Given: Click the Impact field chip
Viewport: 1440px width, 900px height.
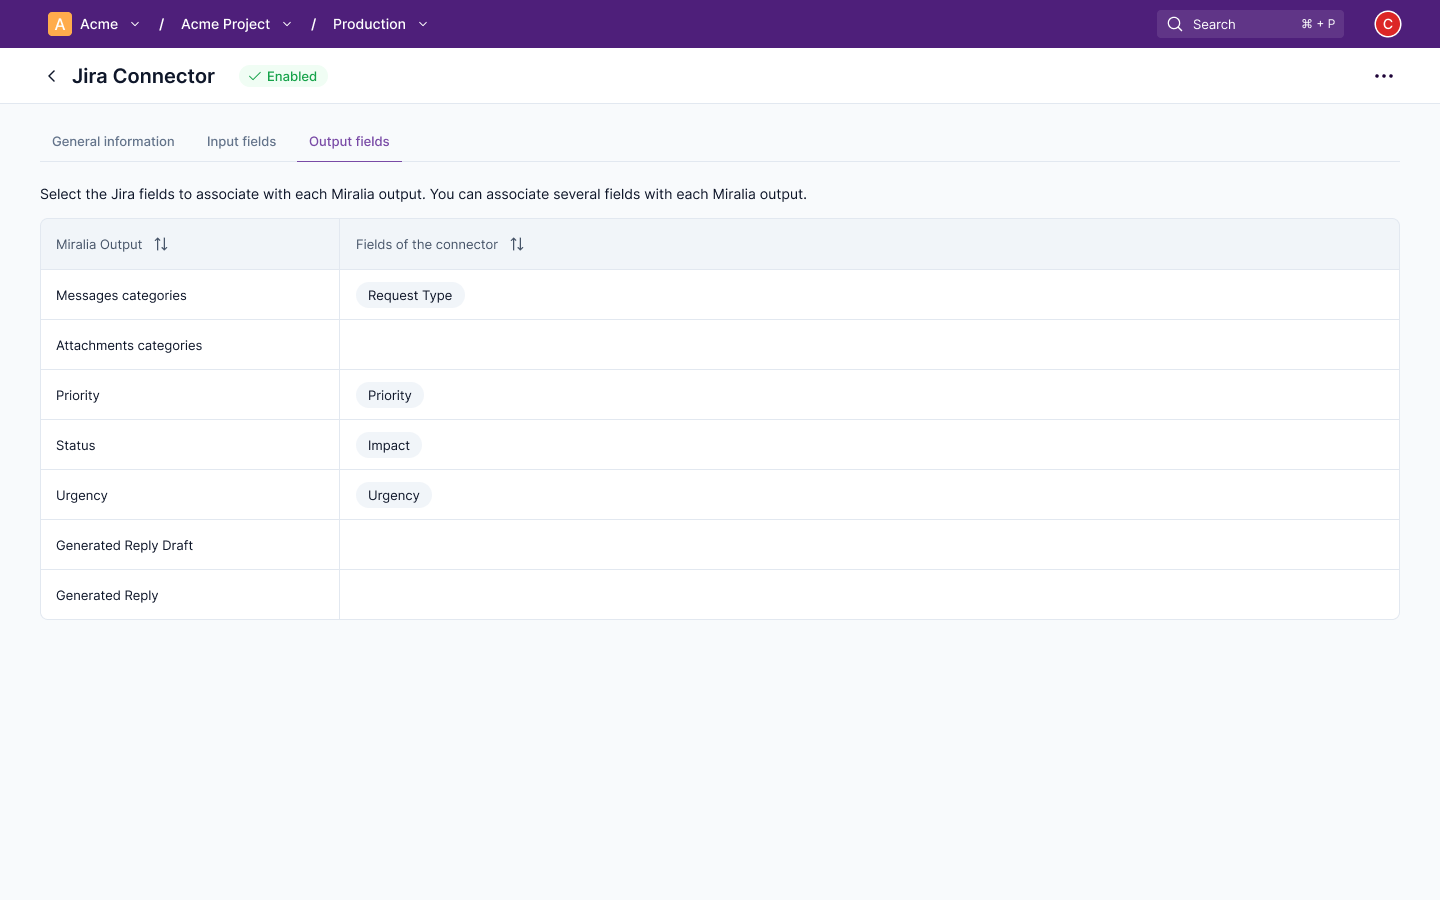Looking at the screenshot, I should (x=389, y=445).
